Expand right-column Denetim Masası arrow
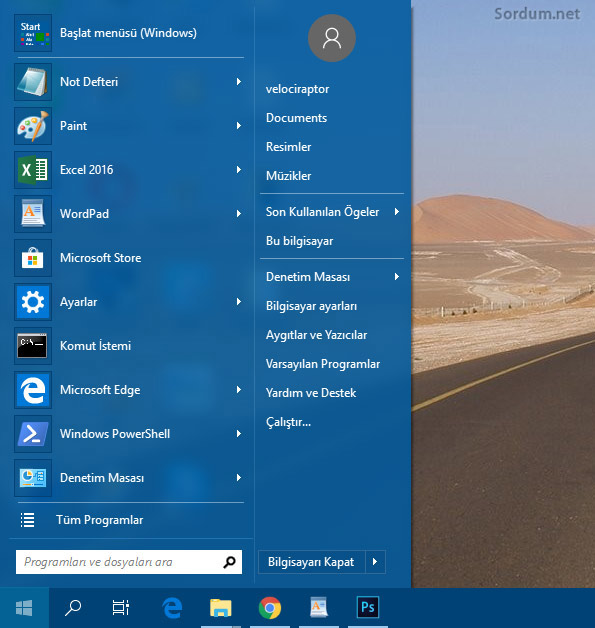The height and width of the screenshot is (628, 595). (x=396, y=277)
